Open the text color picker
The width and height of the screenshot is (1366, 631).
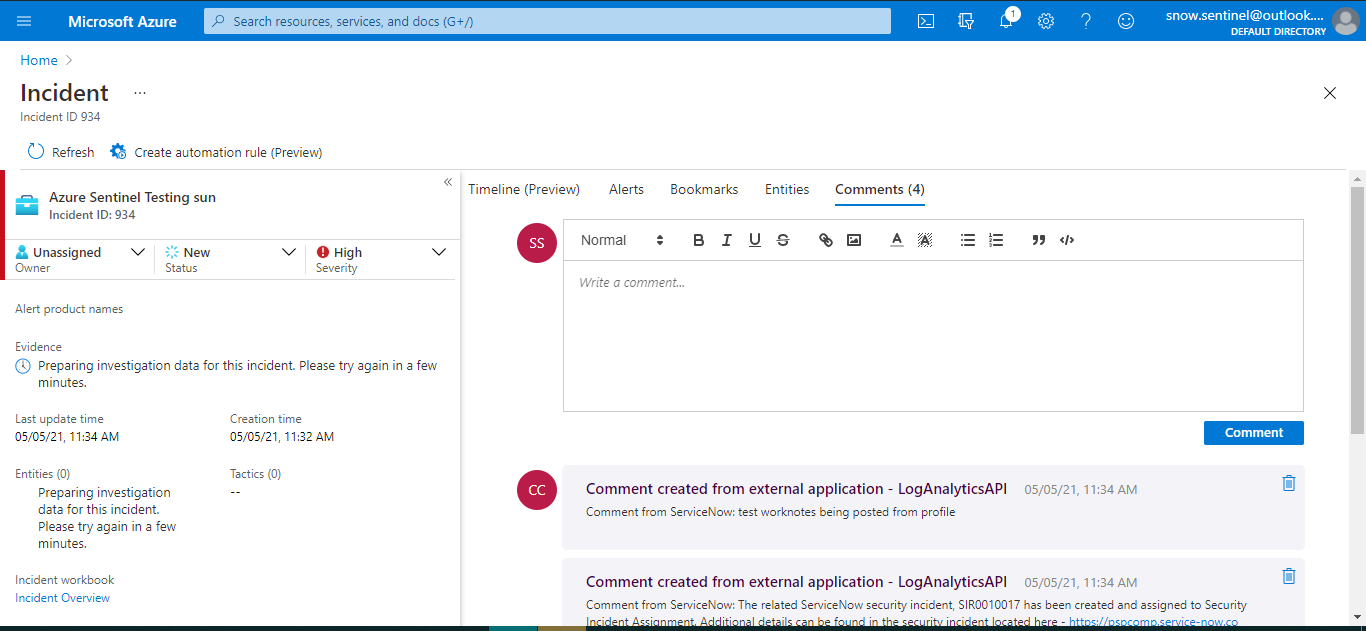(x=897, y=240)
